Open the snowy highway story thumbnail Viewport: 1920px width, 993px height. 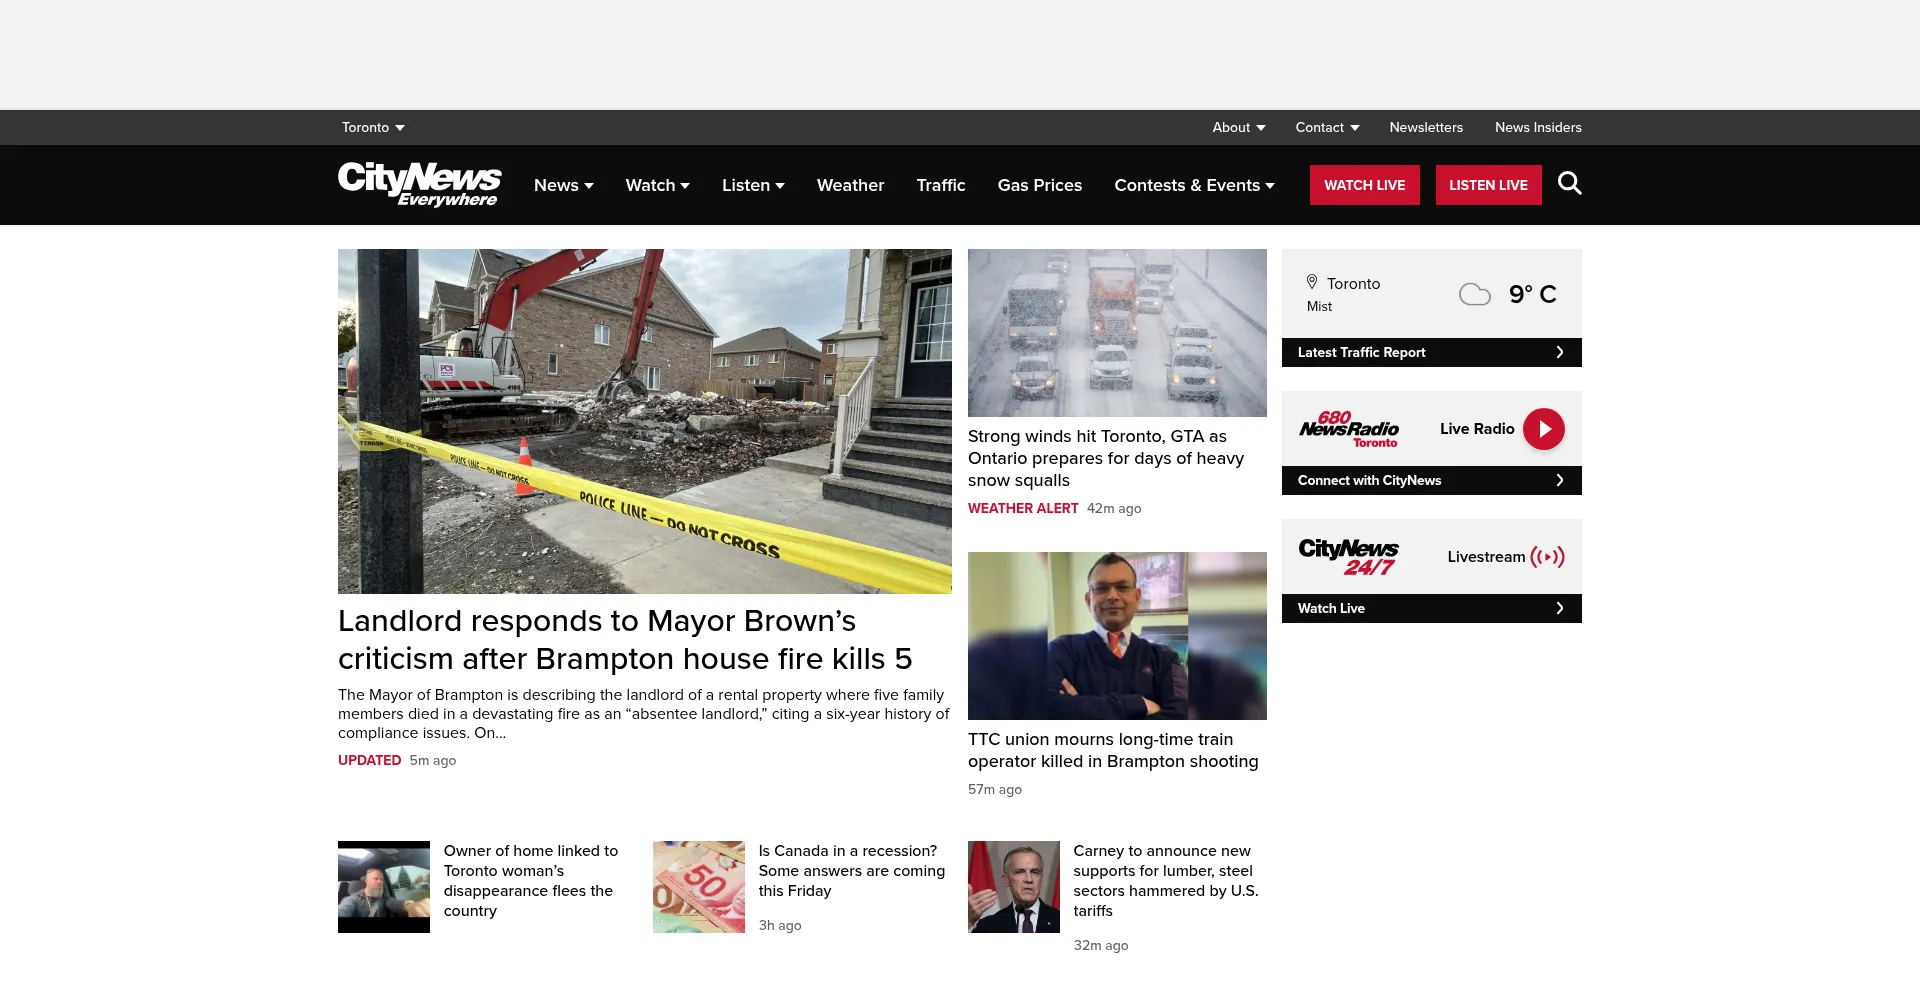point(1117,333)
